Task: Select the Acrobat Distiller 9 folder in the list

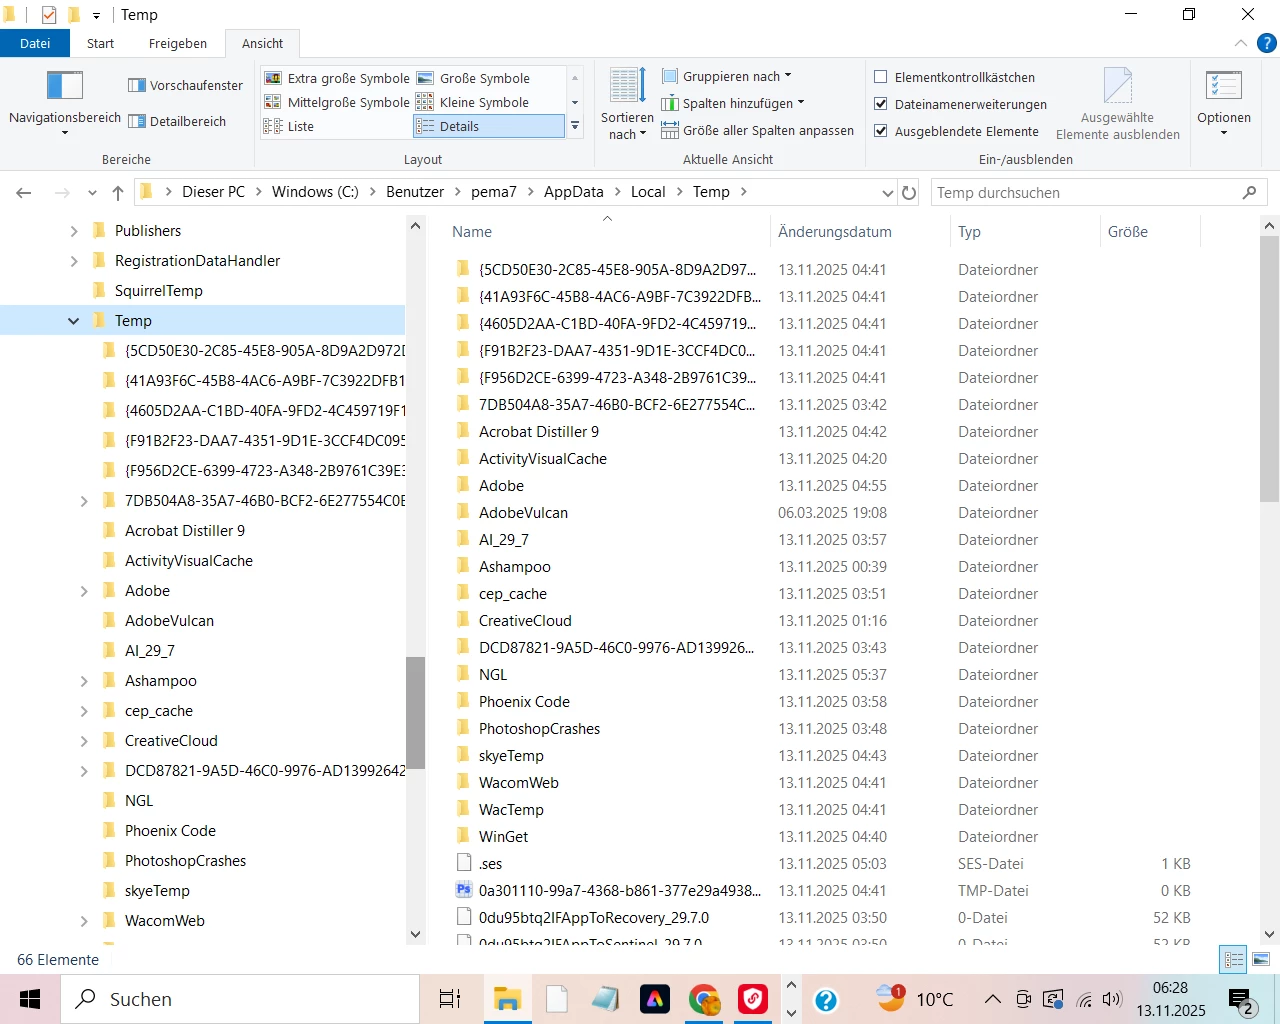Action: tap(538, 432)
